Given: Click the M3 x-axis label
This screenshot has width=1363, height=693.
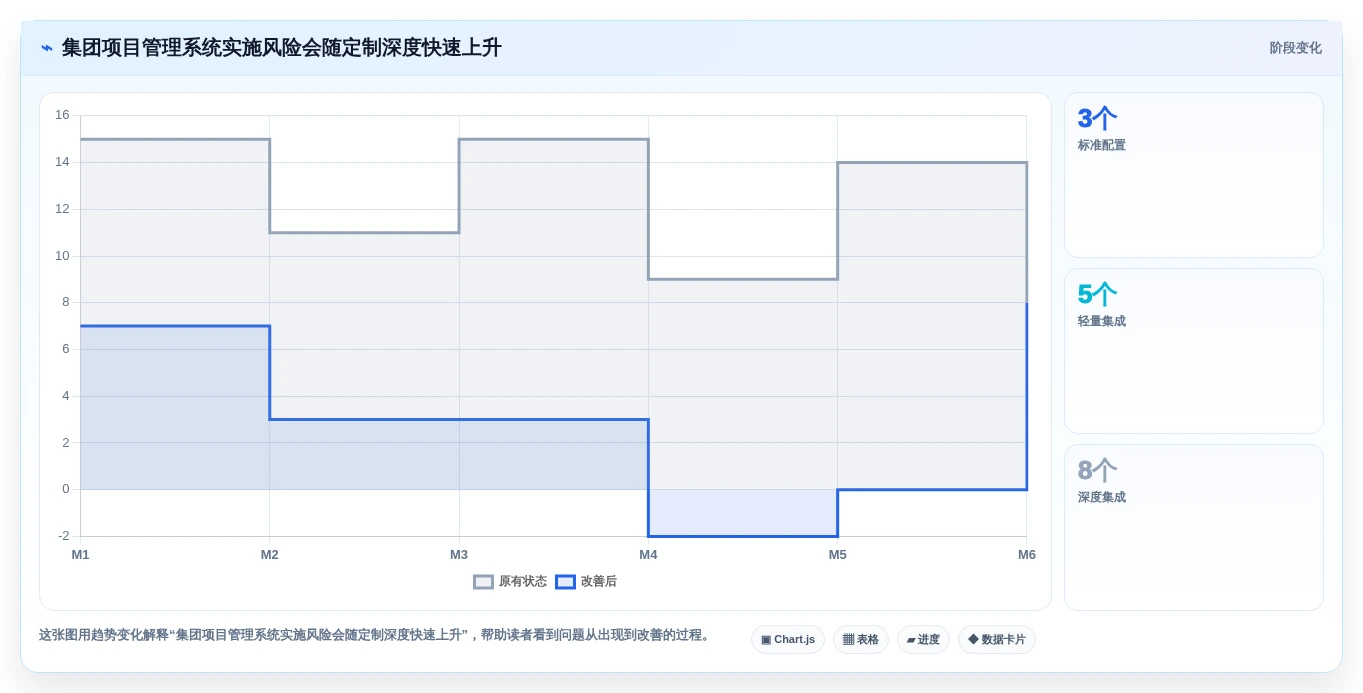Looking at the screenshot, I should tap(459, 555).
